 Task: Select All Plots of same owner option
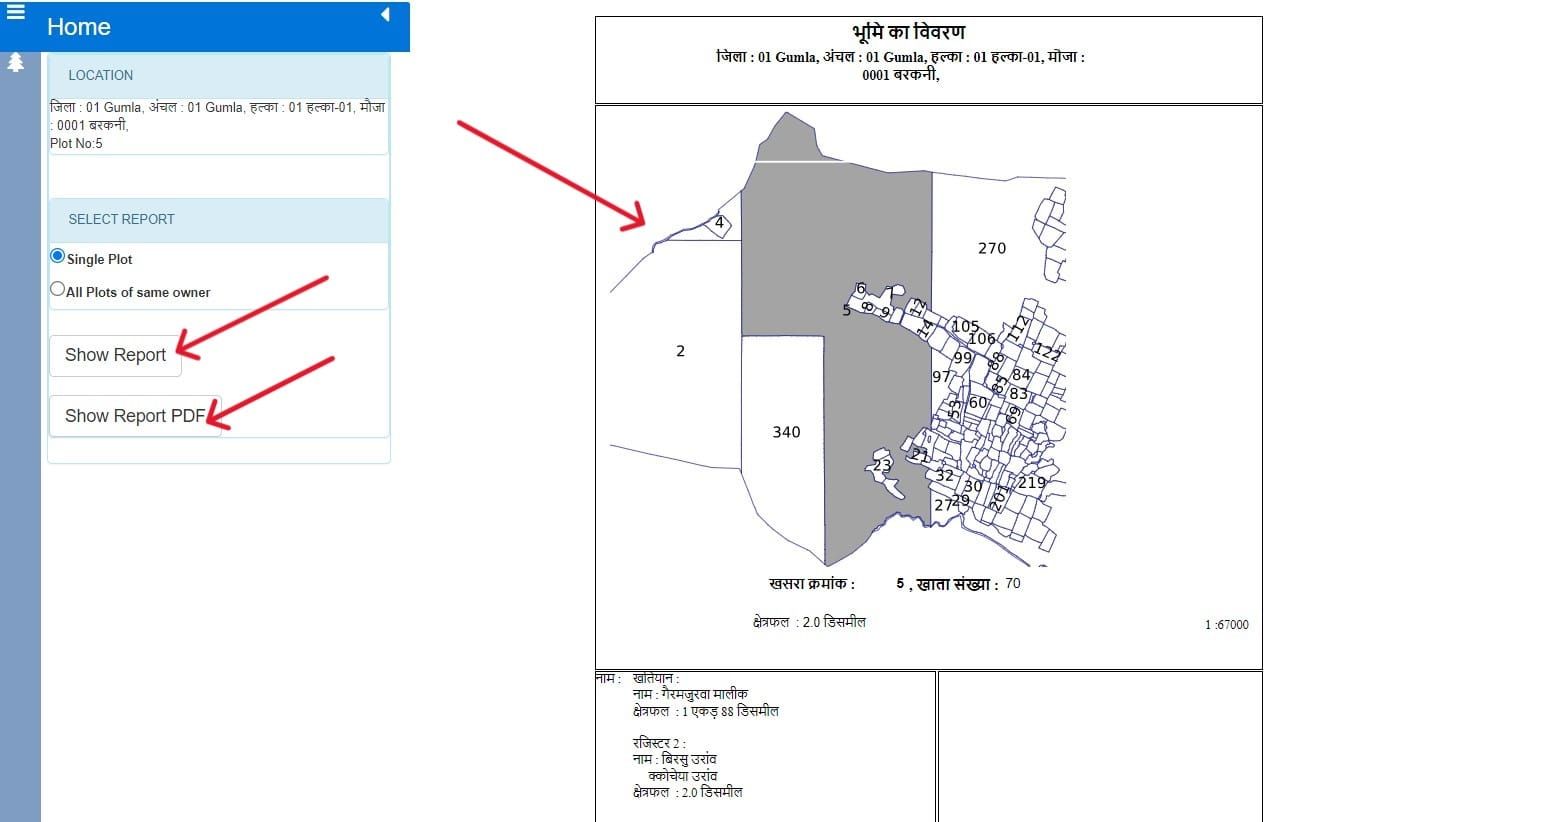tap(57, 289)
